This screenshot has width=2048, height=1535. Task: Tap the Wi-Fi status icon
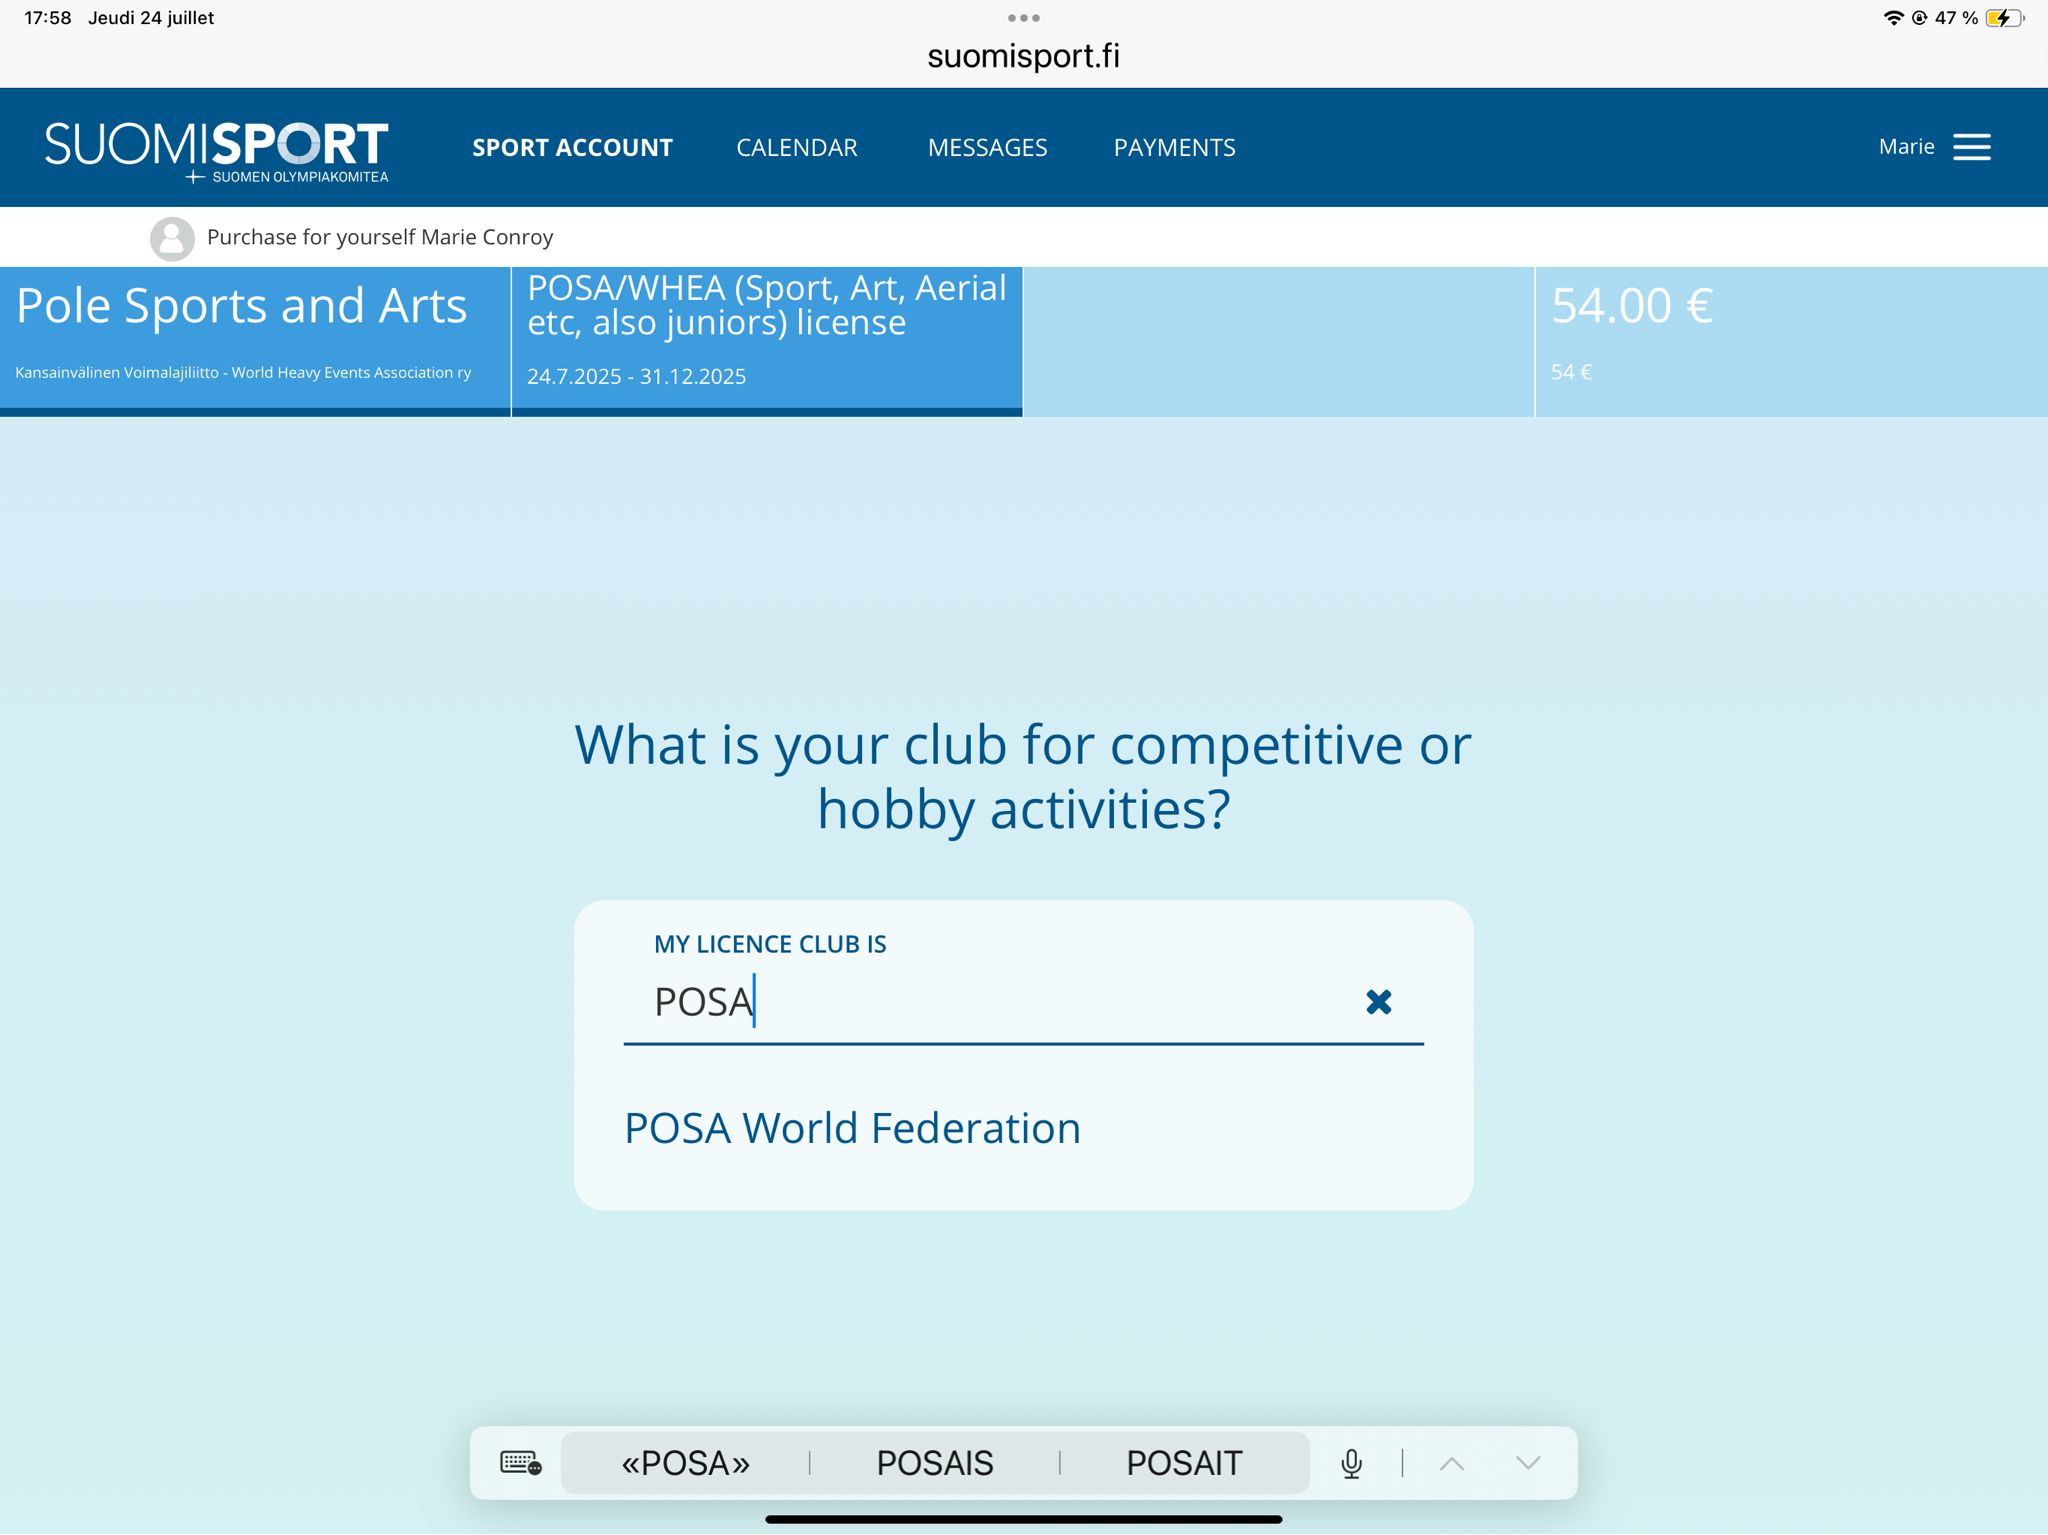[1893, 18]
